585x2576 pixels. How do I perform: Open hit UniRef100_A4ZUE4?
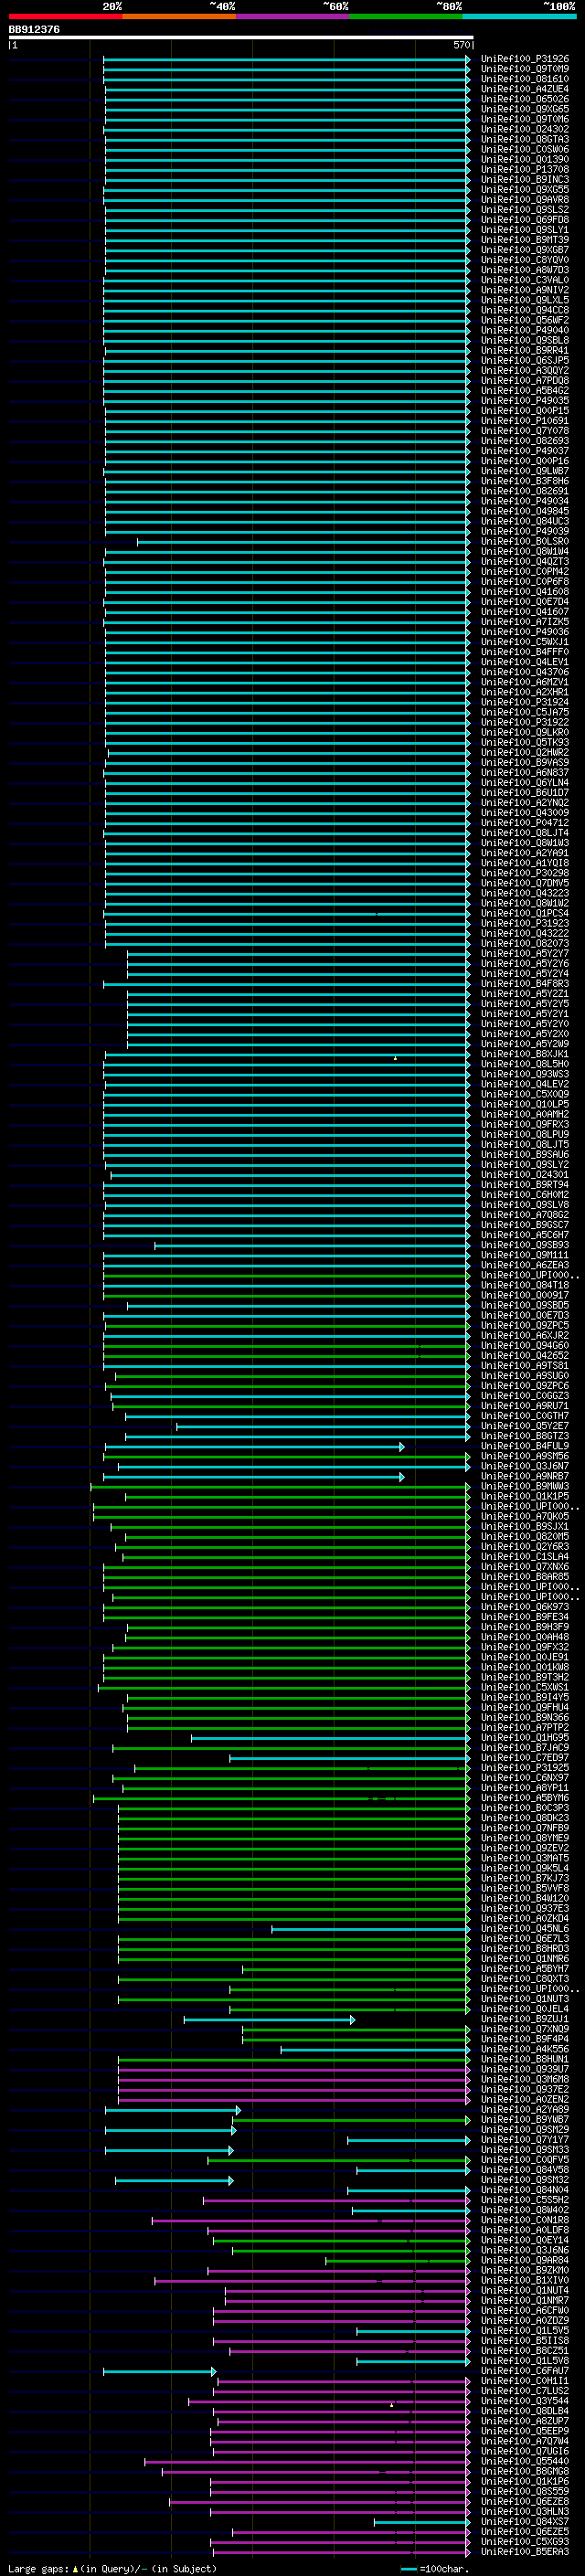pyautogui.click(x=525, y=89)
